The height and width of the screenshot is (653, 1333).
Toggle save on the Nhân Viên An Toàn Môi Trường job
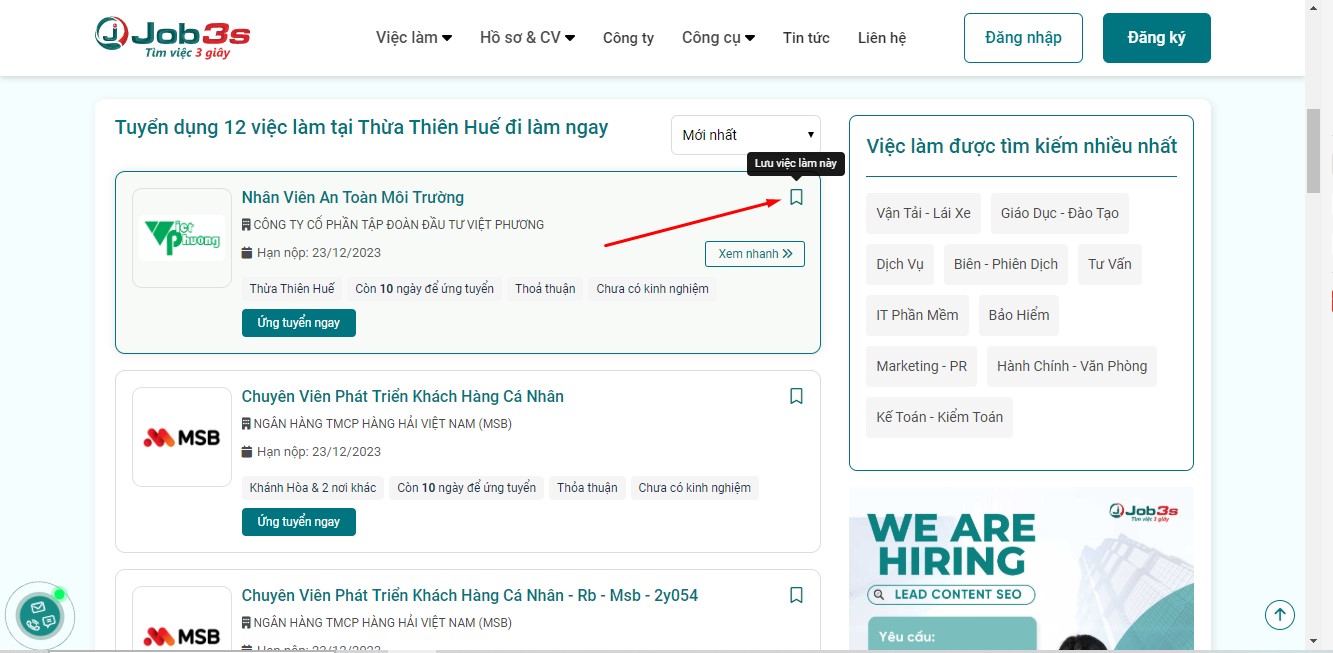[796, 197]
